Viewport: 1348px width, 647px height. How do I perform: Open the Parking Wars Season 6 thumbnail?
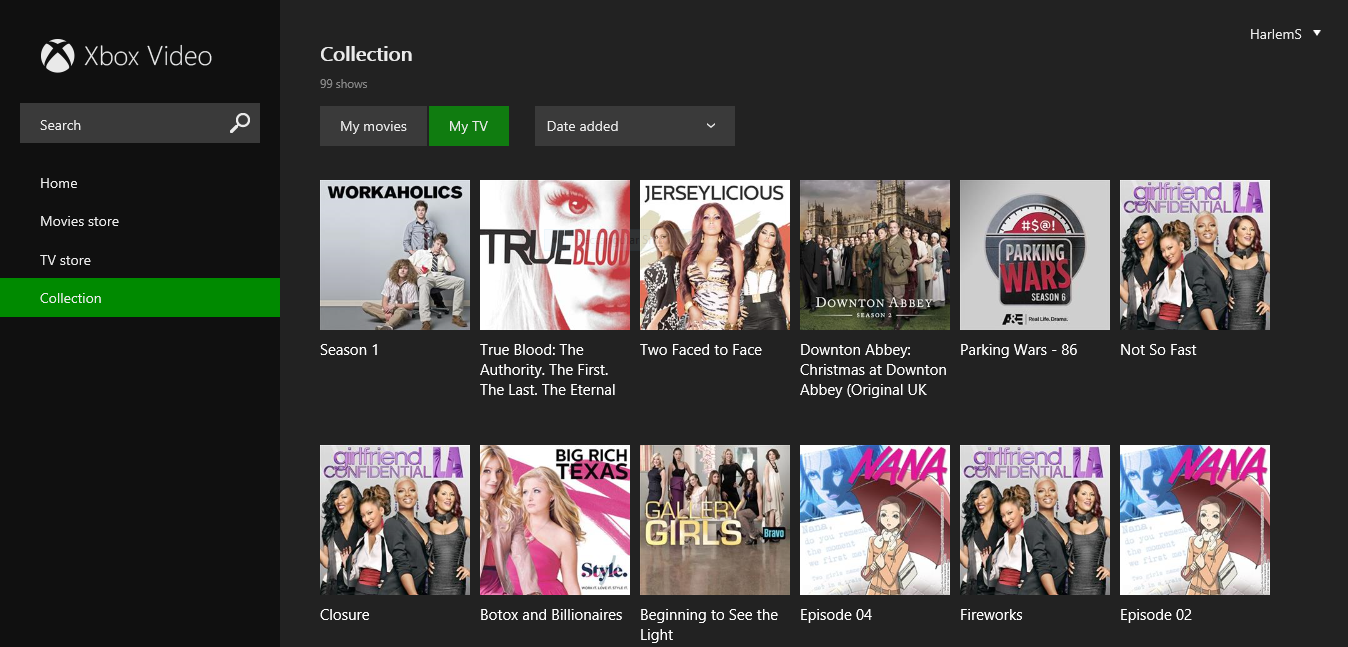click(x=1035, y=255)
